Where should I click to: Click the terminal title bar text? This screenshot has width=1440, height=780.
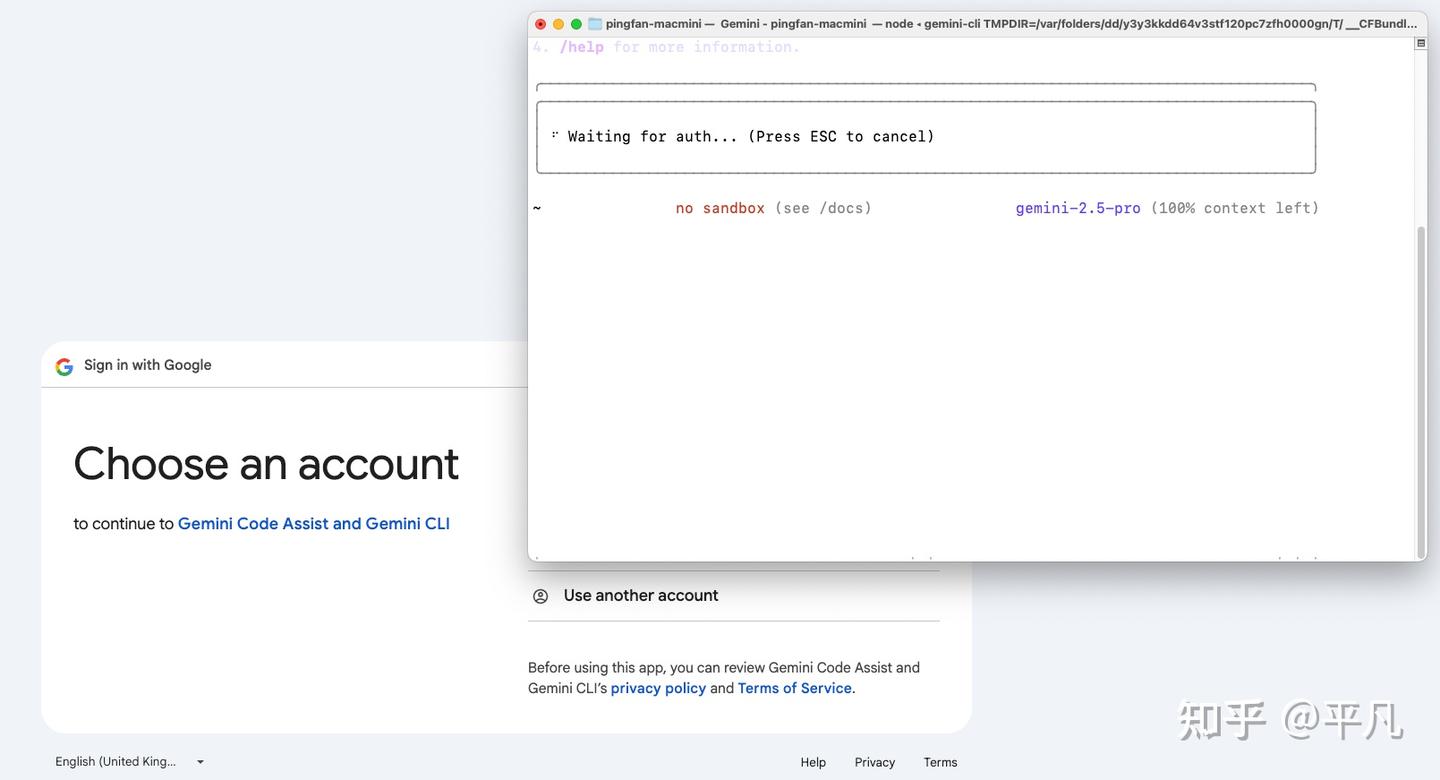[1011, 24]
